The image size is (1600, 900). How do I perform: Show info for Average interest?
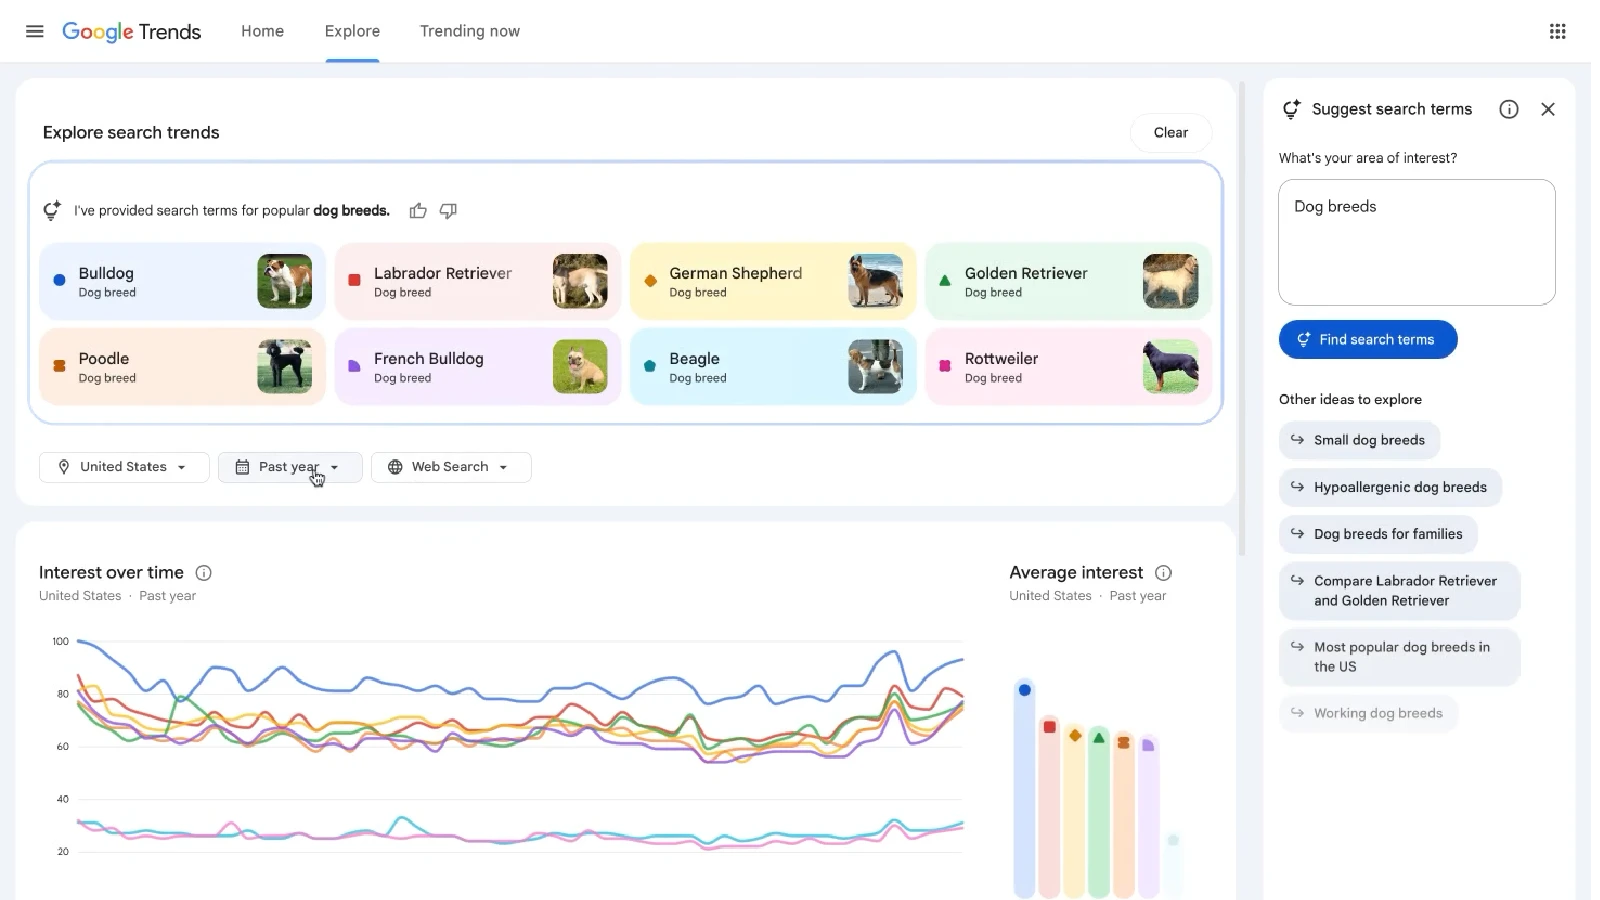tap(1163, 573)
